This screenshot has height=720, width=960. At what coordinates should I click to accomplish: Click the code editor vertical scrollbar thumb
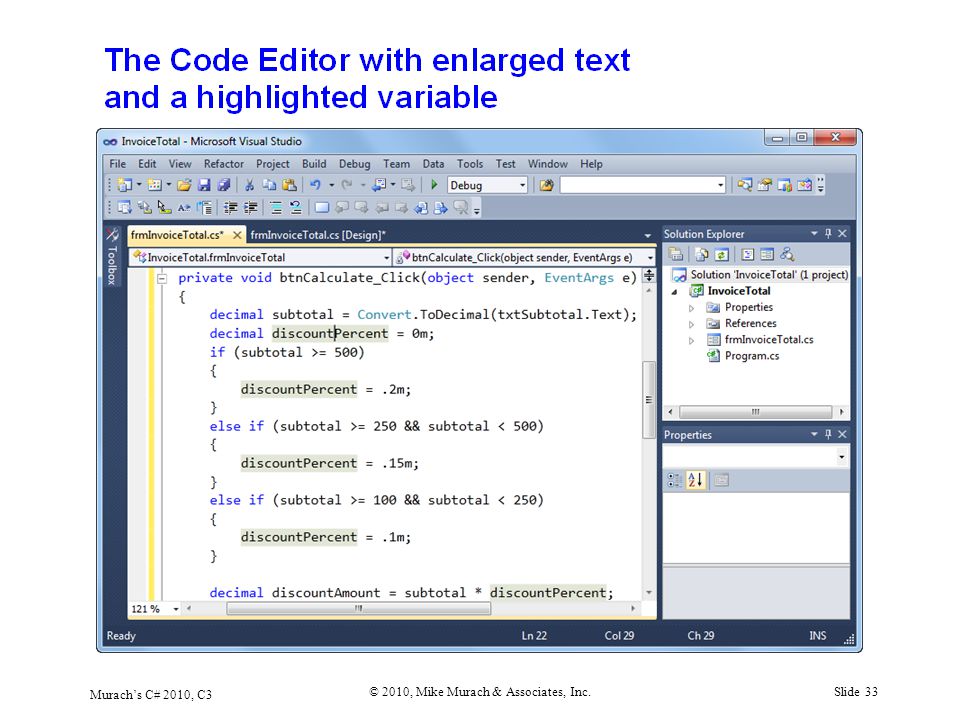point(648,400)
